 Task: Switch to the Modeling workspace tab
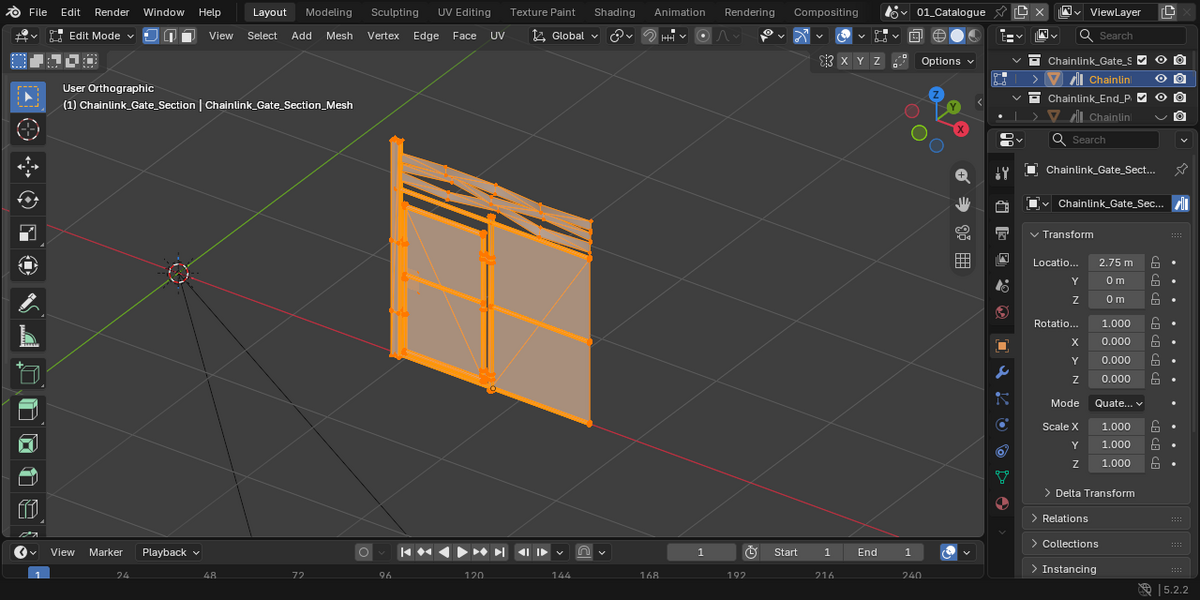(x=329, y=12)
